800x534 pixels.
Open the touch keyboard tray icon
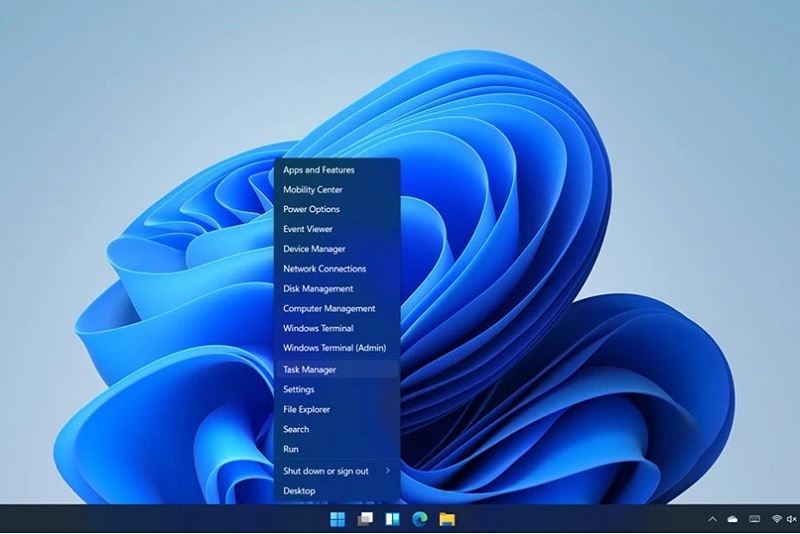tap(755, 519)
